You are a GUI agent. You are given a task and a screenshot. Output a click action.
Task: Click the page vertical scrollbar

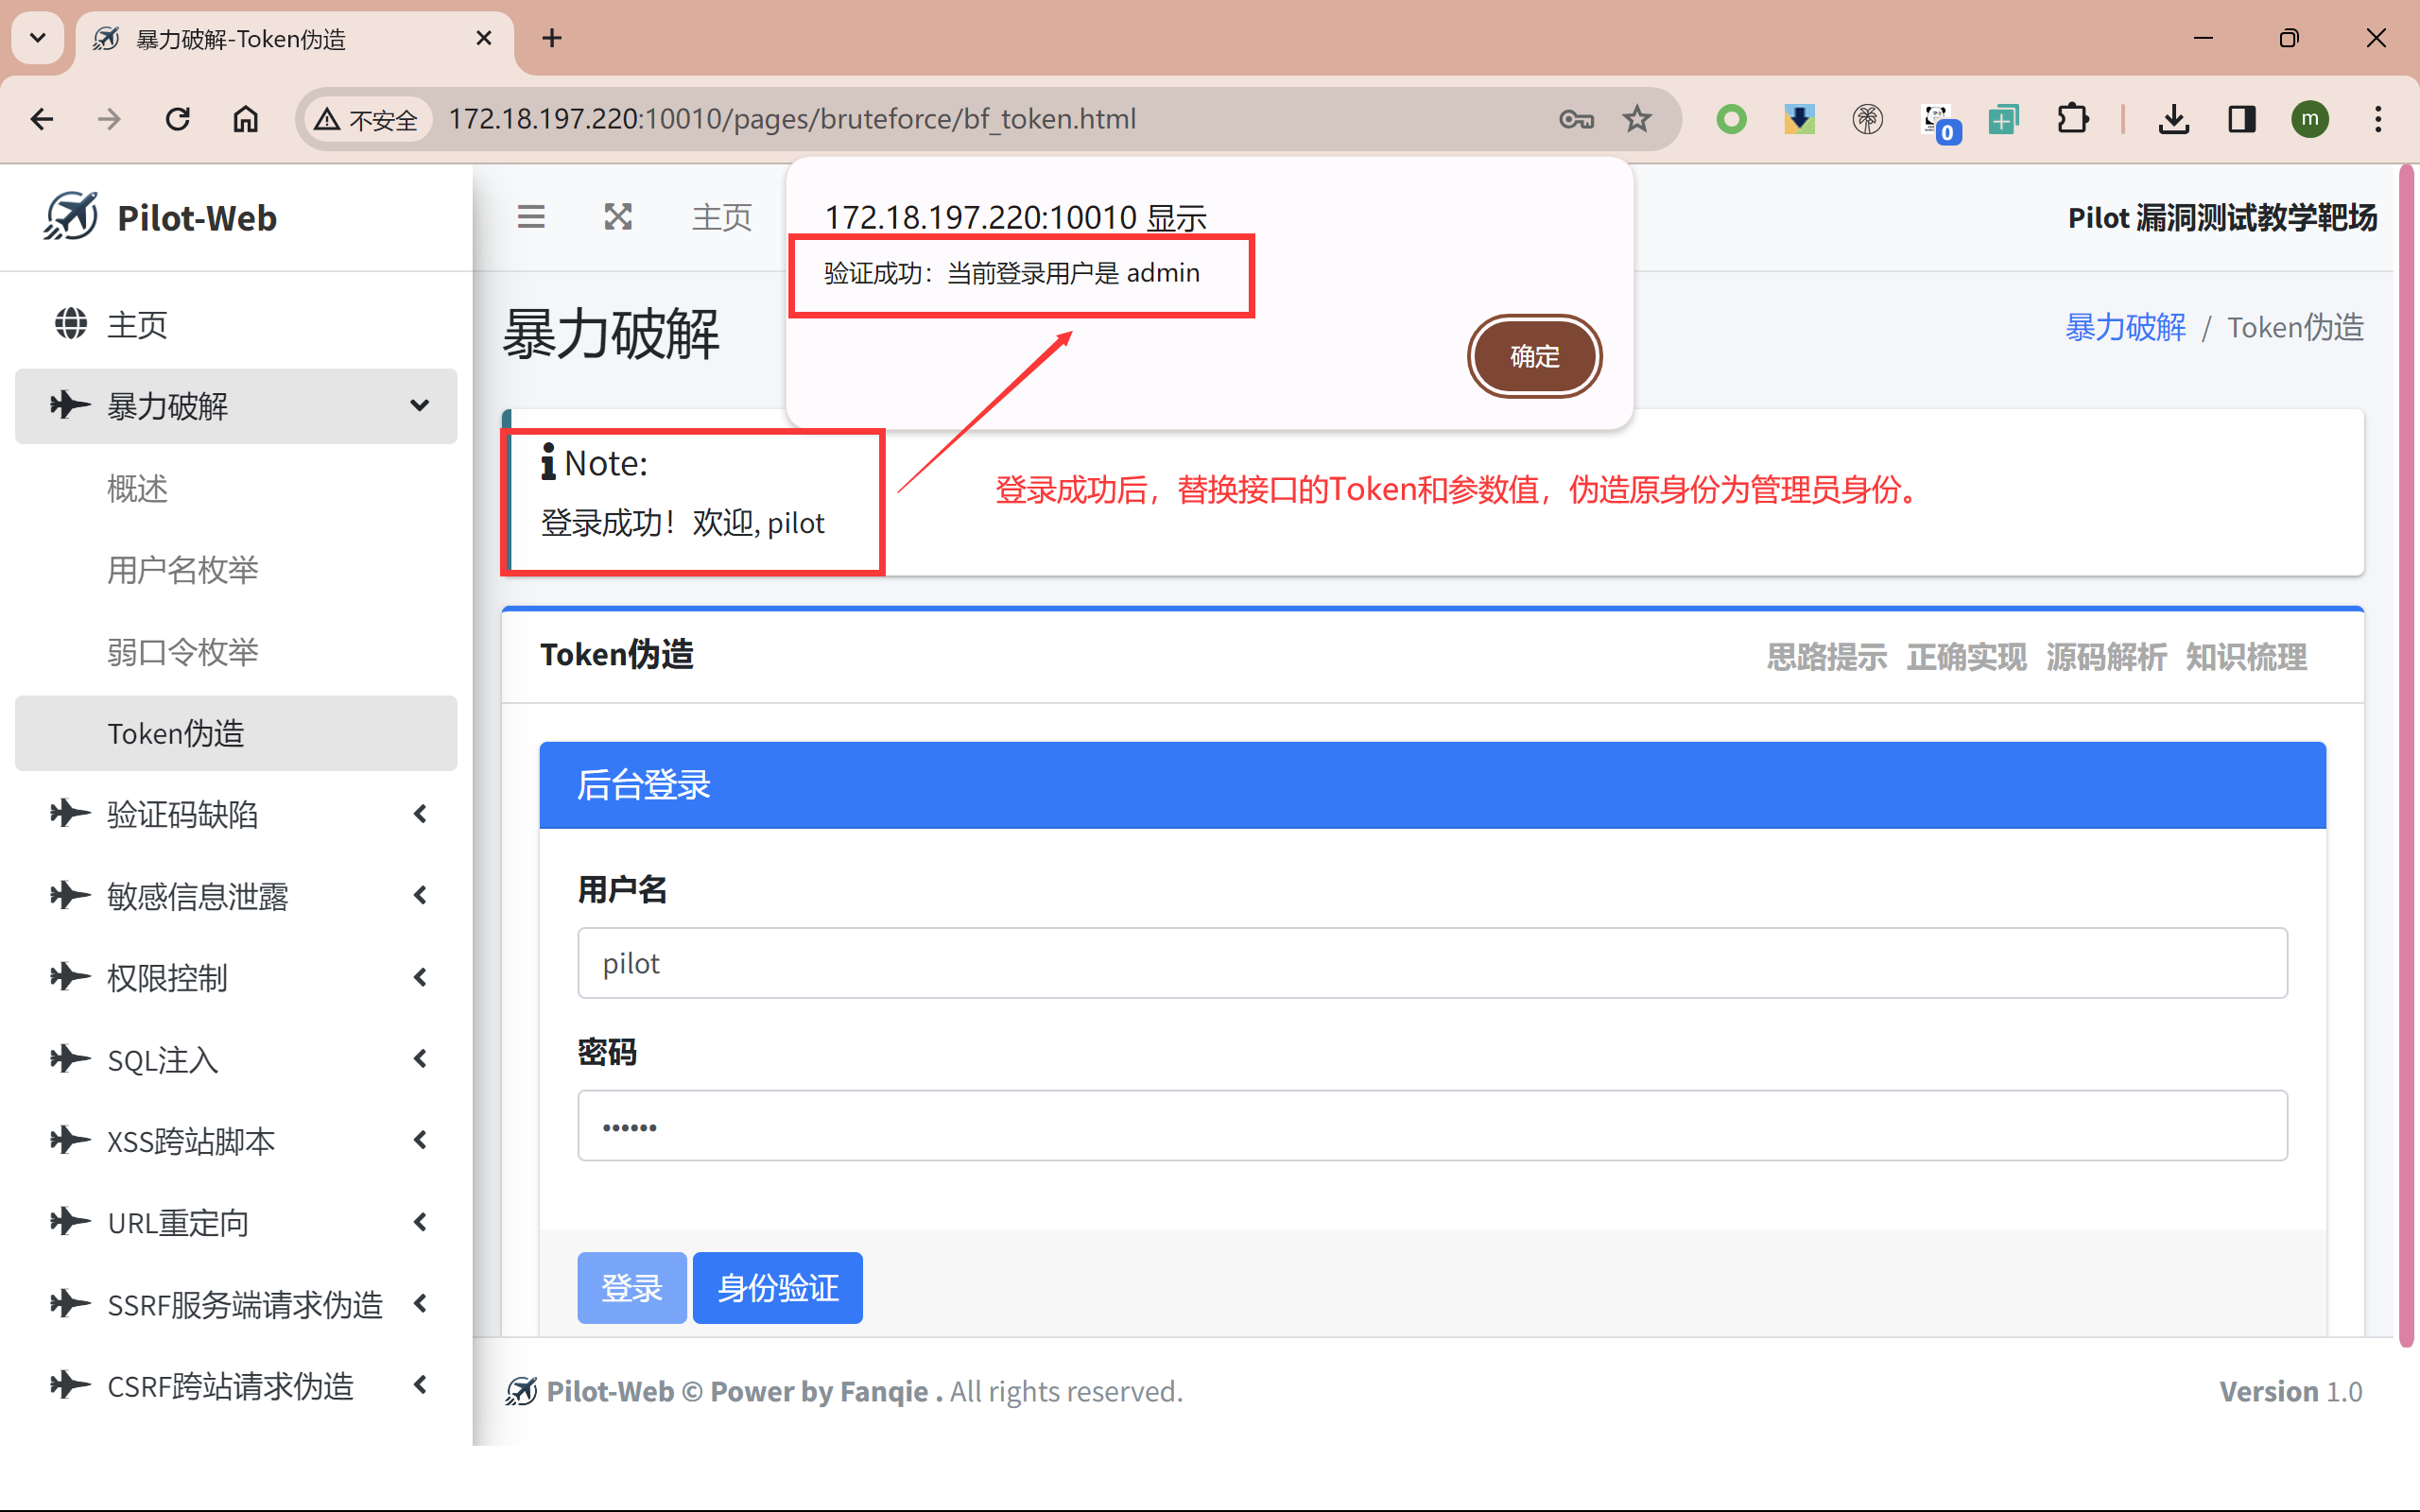coord(2406,750)
